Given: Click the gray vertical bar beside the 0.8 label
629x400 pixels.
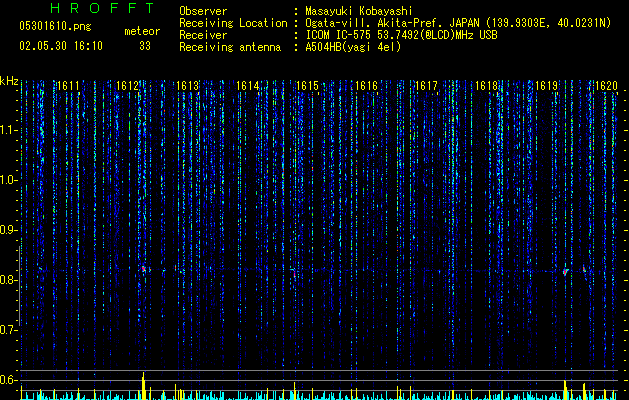Looking at the screenshot, I should (x=19, y=286).
